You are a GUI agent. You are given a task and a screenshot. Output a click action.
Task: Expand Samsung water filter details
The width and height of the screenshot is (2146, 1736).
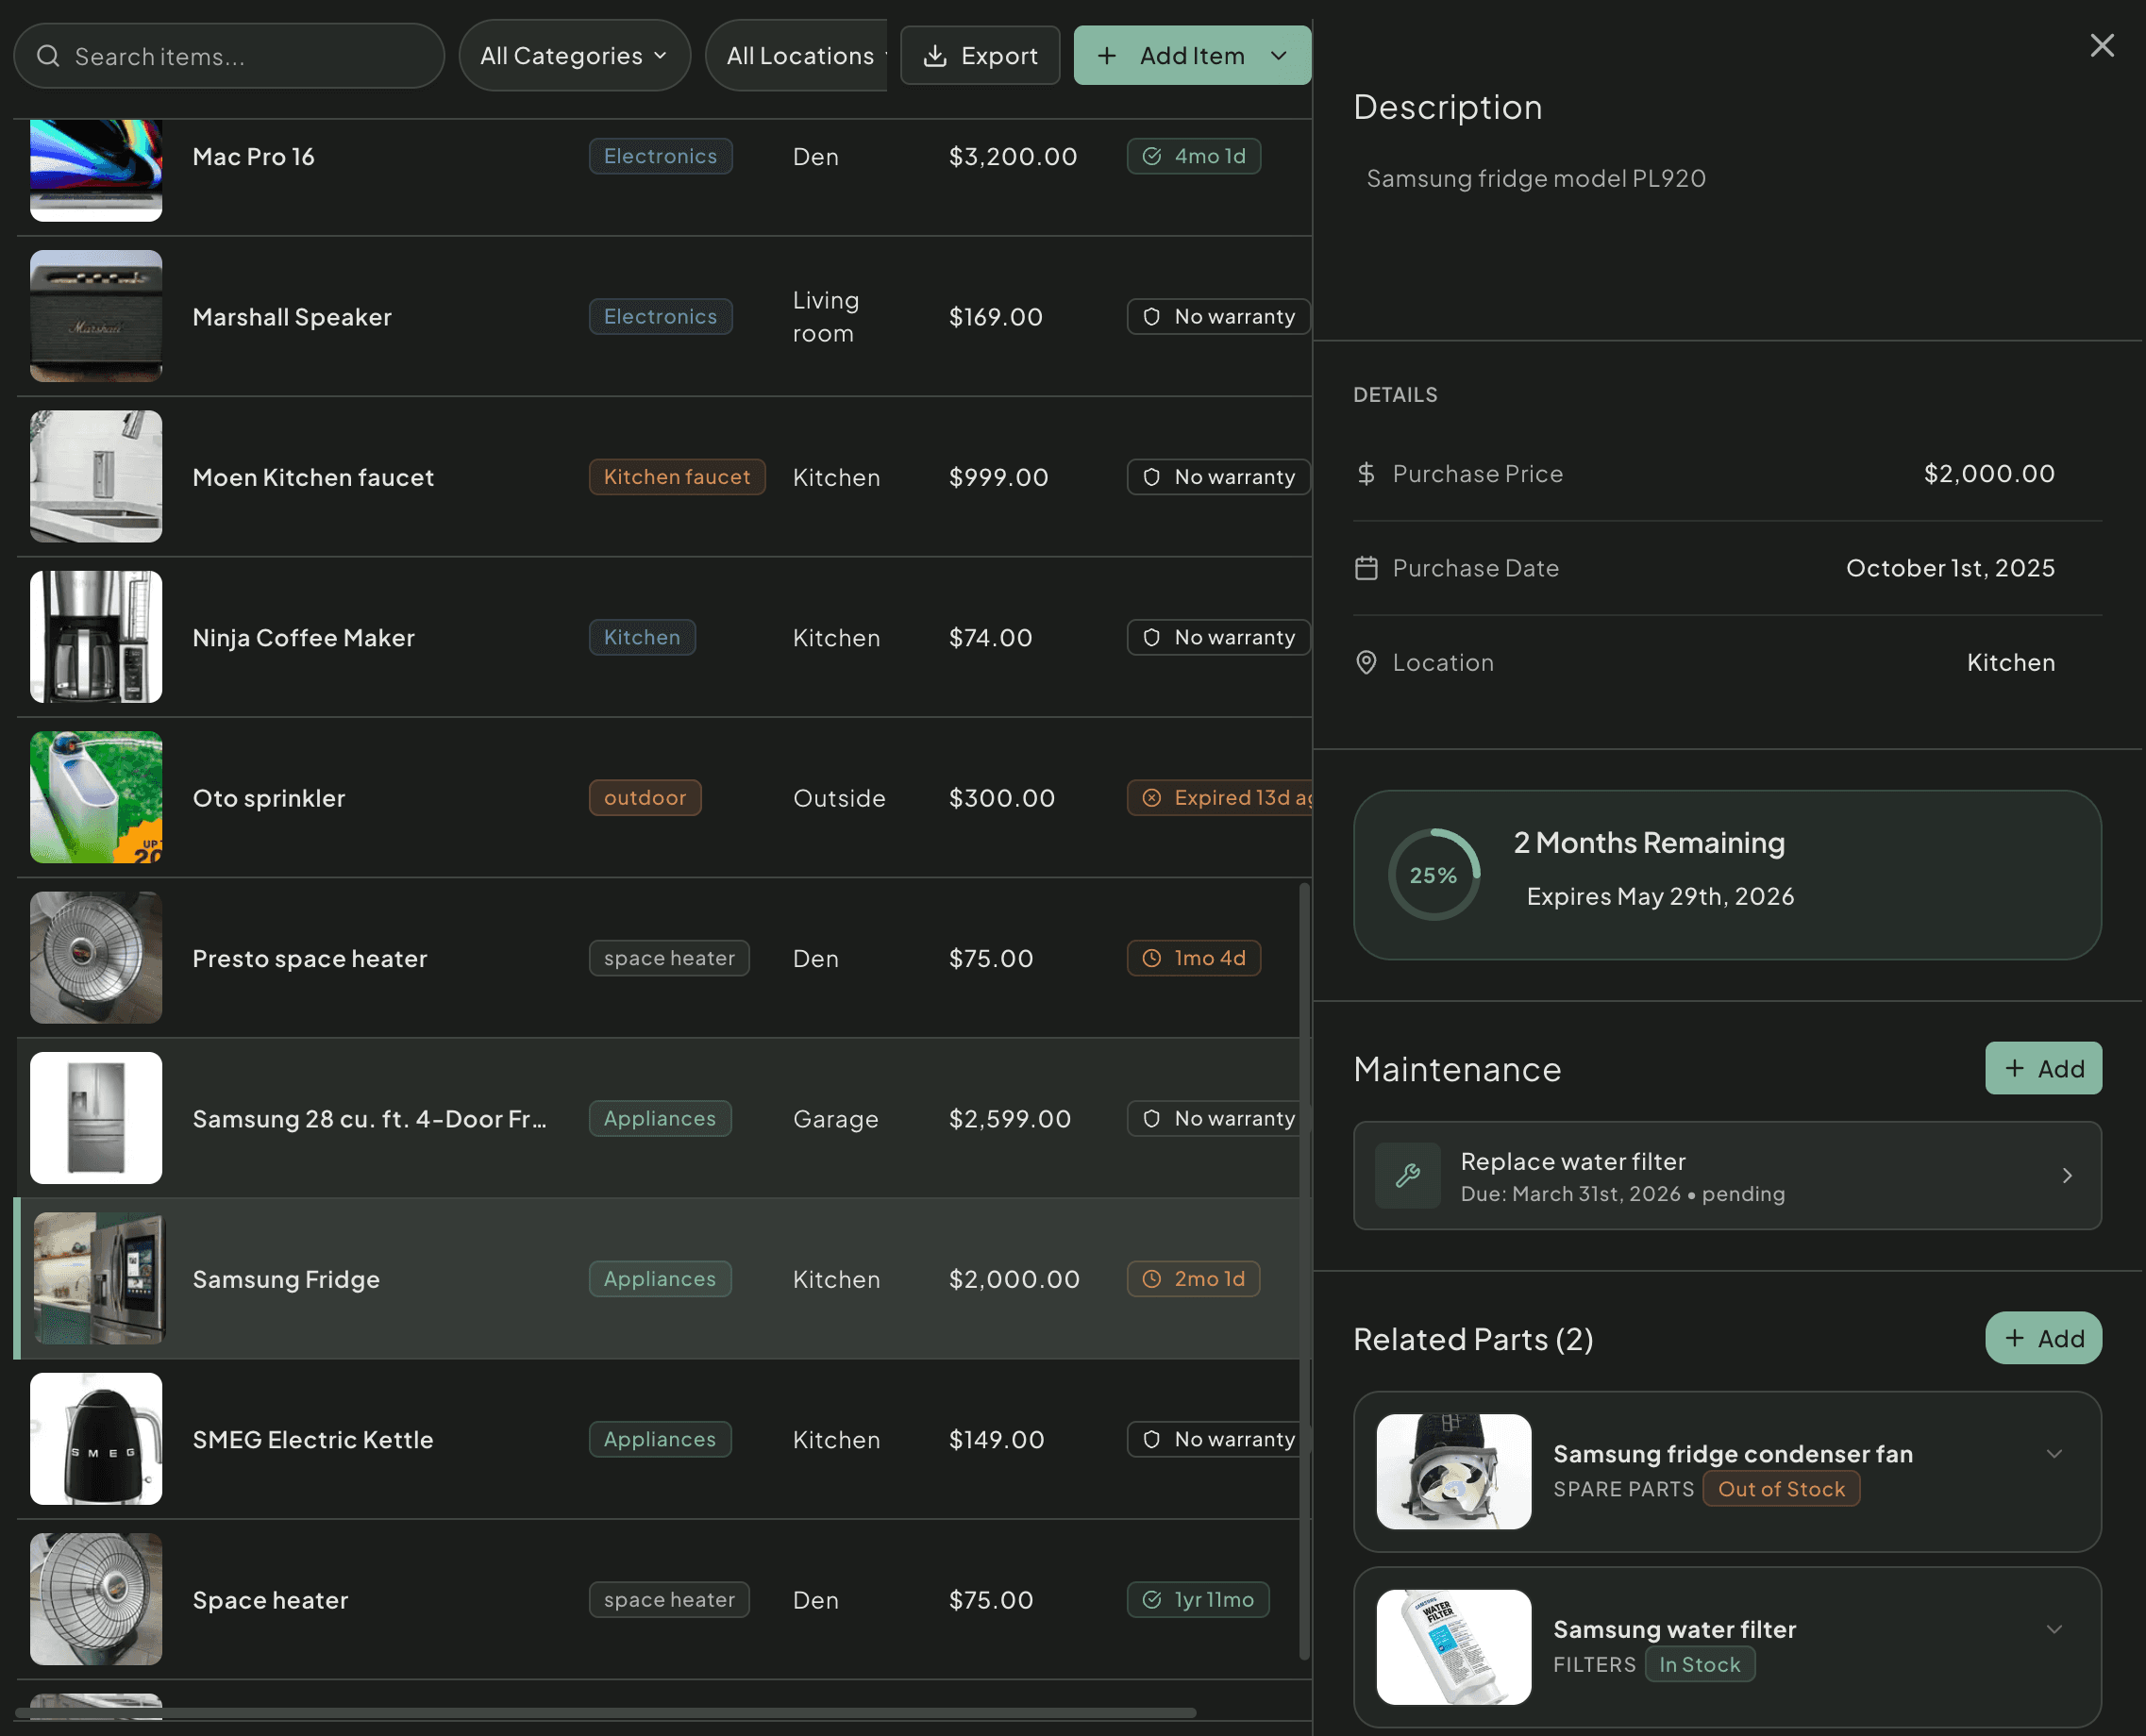[2055, 1629]
